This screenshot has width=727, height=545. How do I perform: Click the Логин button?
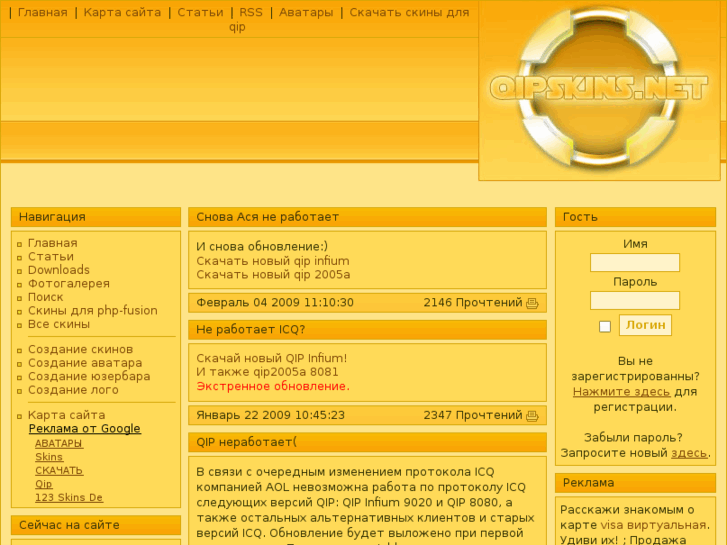[x=645, y=325]
